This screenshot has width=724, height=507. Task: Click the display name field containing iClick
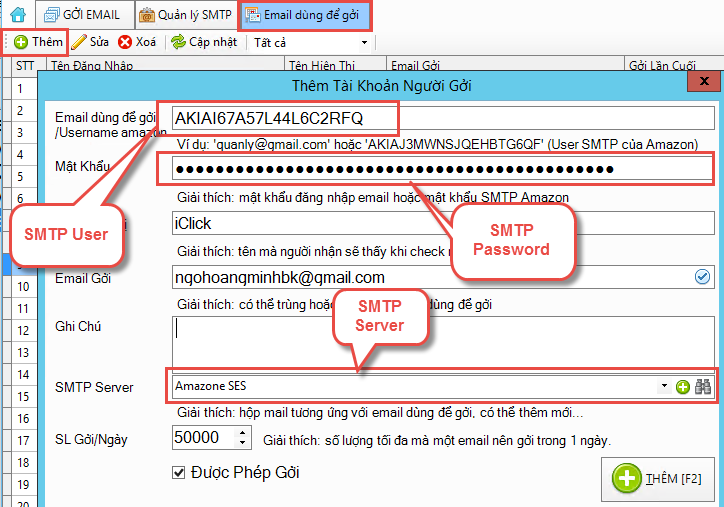point(443,223)
